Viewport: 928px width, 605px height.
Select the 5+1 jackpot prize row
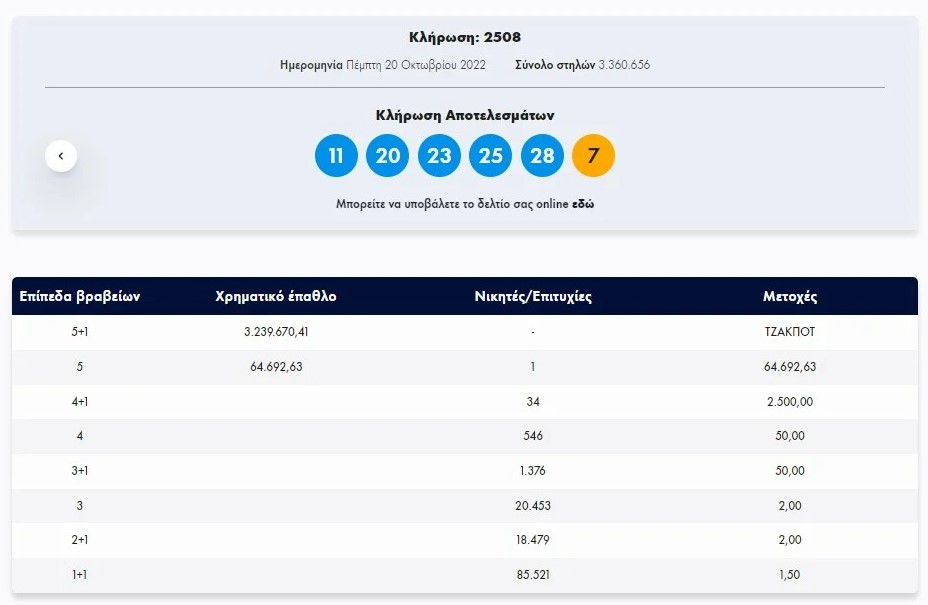click(463, 332)
